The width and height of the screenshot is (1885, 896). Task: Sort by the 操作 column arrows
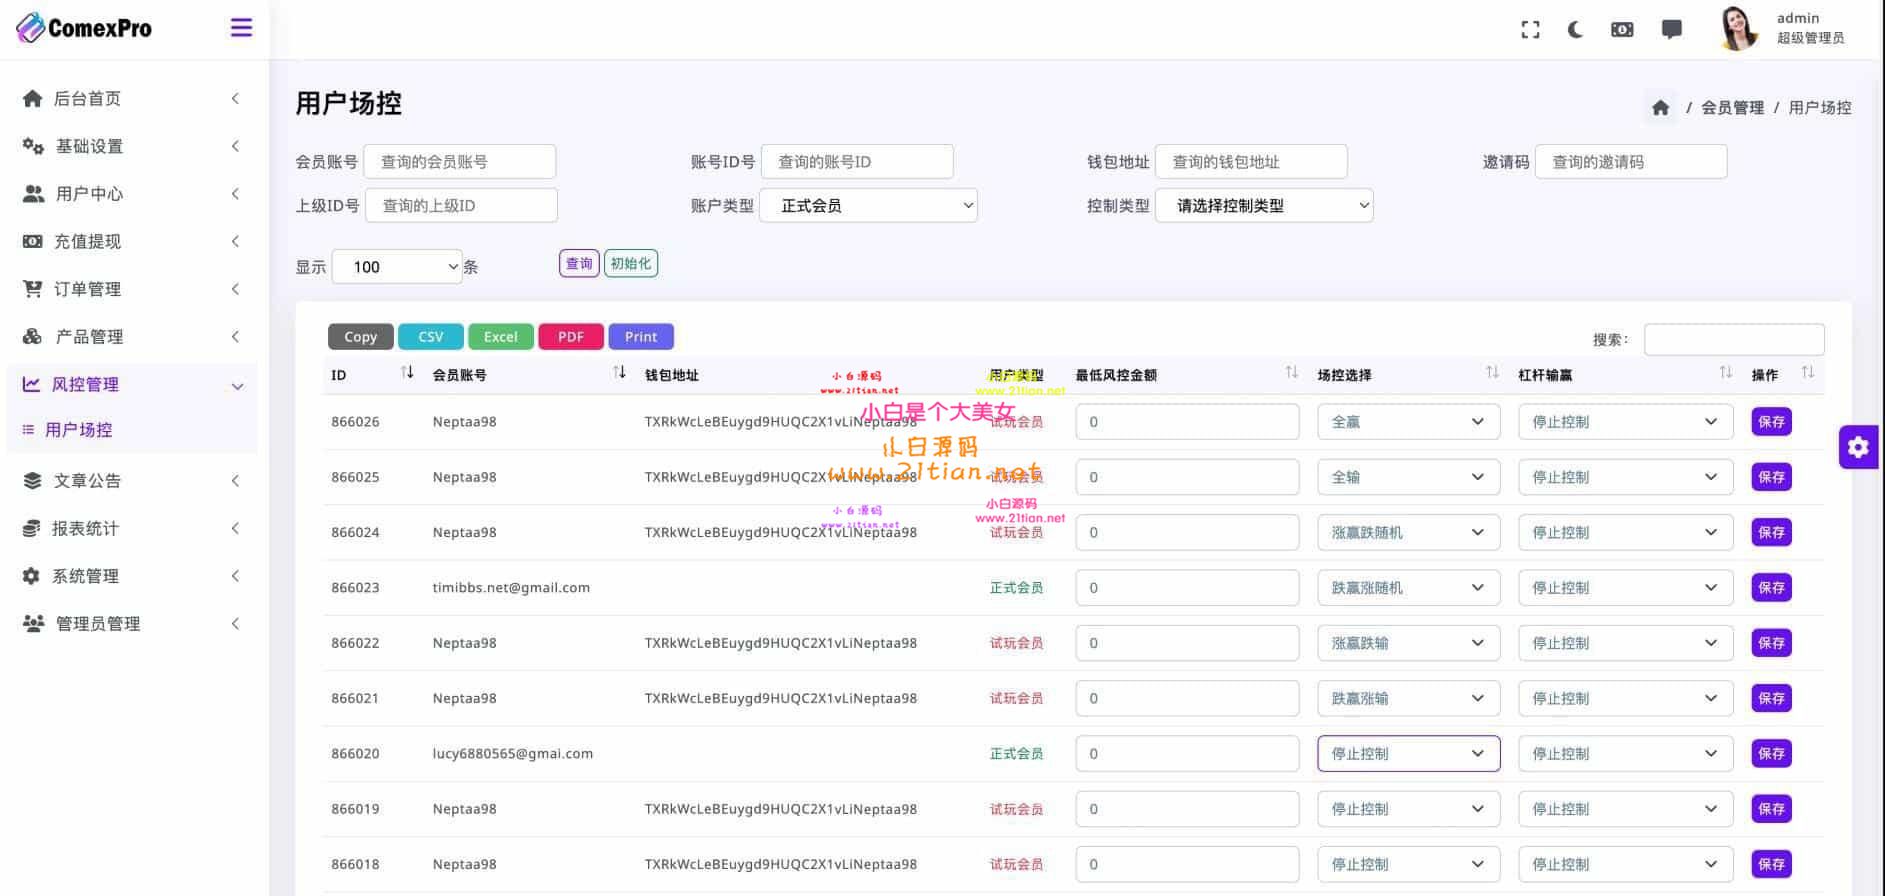1807,372
